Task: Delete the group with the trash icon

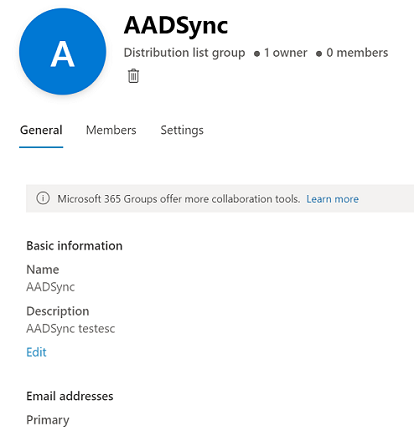Action: pyautogui.click(x=133, y=76)
